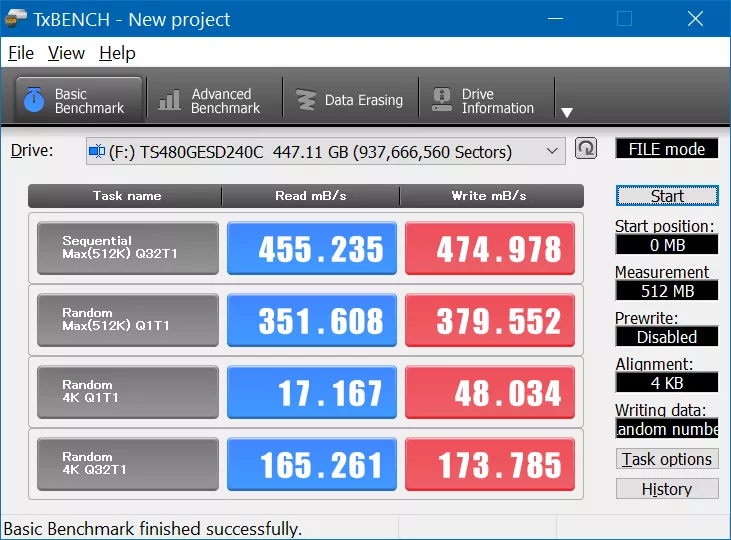731x540 pixels.
Task: Click the 173.785 4K Q32T1 write result
Action: [490, 464]
